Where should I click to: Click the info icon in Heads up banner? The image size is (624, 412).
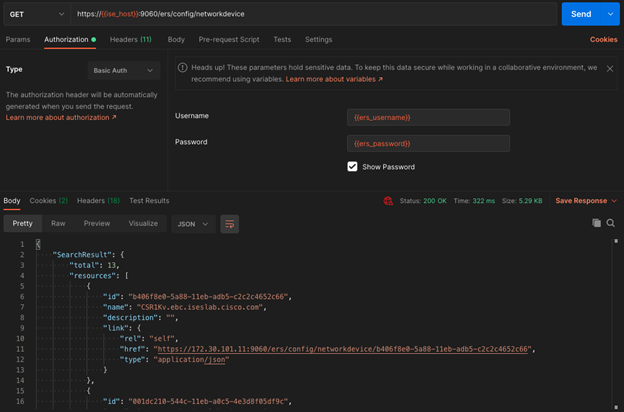(182, 68)
